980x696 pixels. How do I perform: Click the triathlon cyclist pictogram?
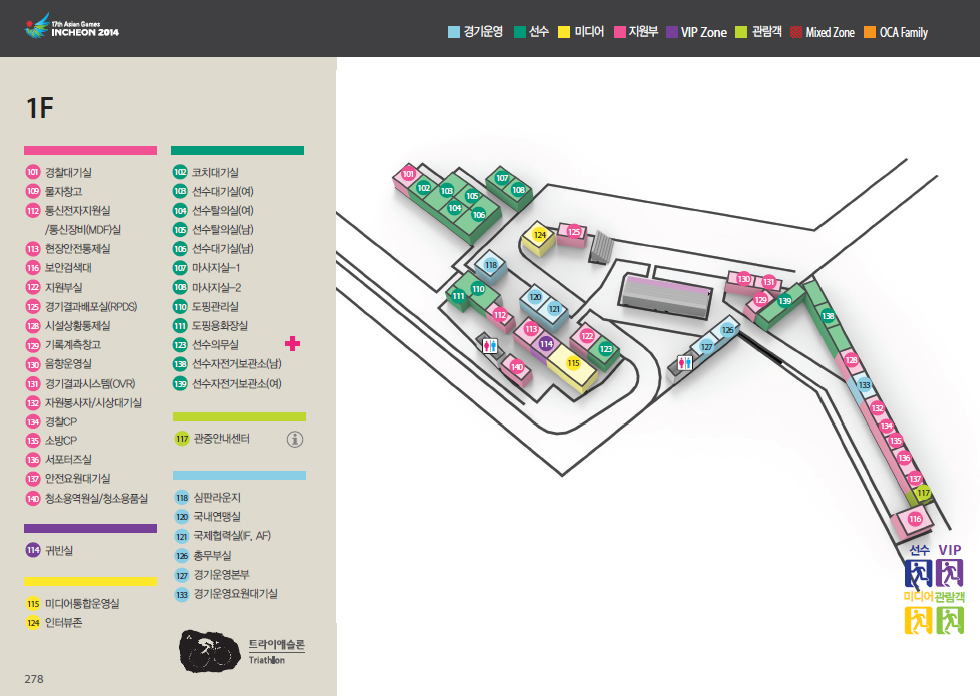click(x=209, y=651)
